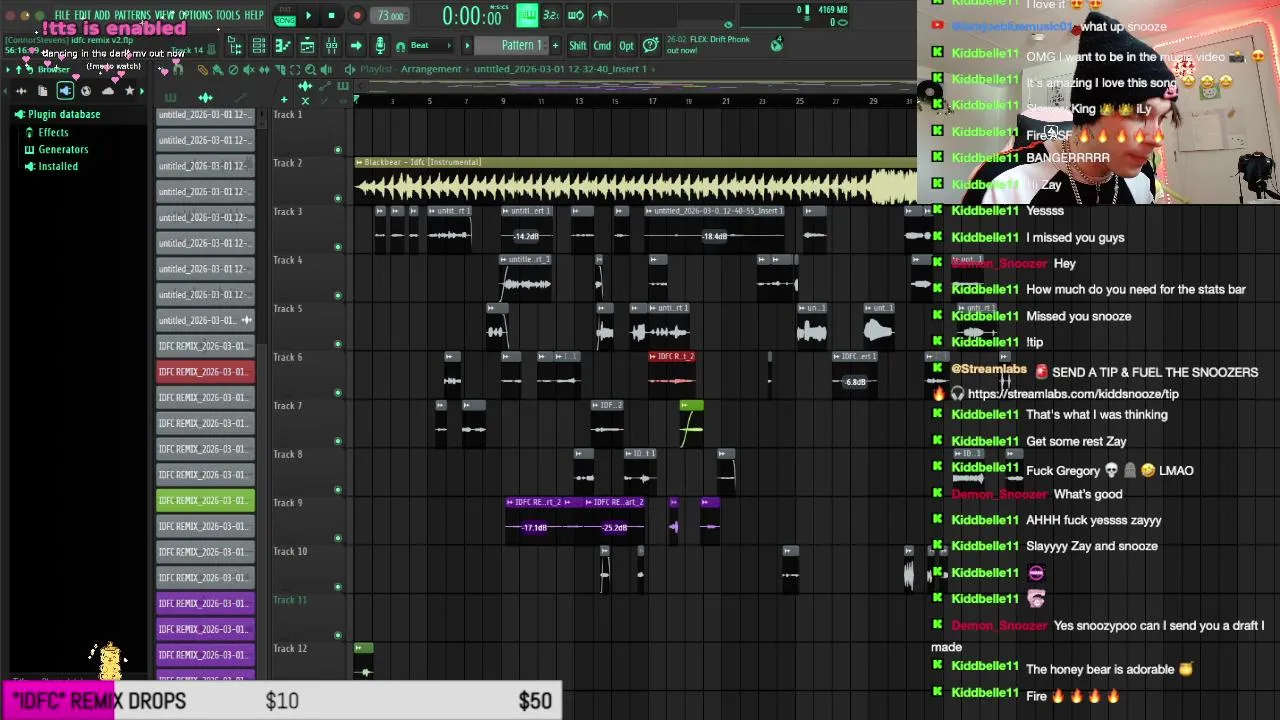Select the playlist Select tool

[294, 70]
